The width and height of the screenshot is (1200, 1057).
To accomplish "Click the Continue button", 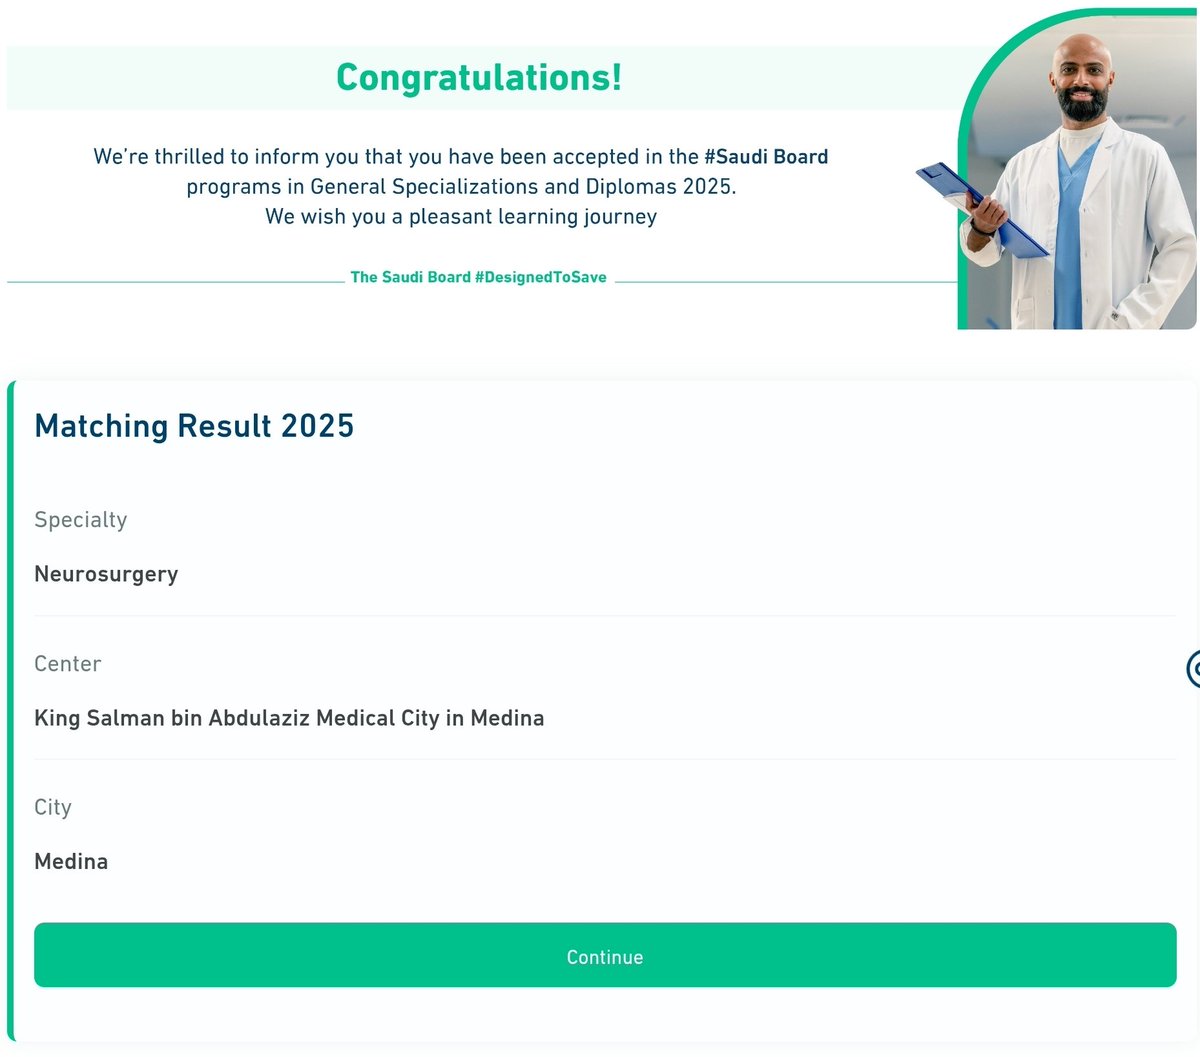I will pyautogui.click(x=604, y=956).
